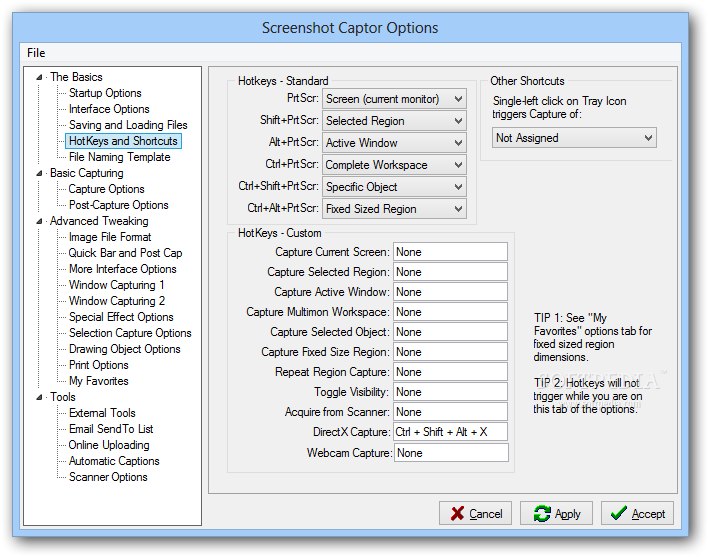Click the Acquire from Scanner hotkey field
709x557 pixels.
click(450, 412)
